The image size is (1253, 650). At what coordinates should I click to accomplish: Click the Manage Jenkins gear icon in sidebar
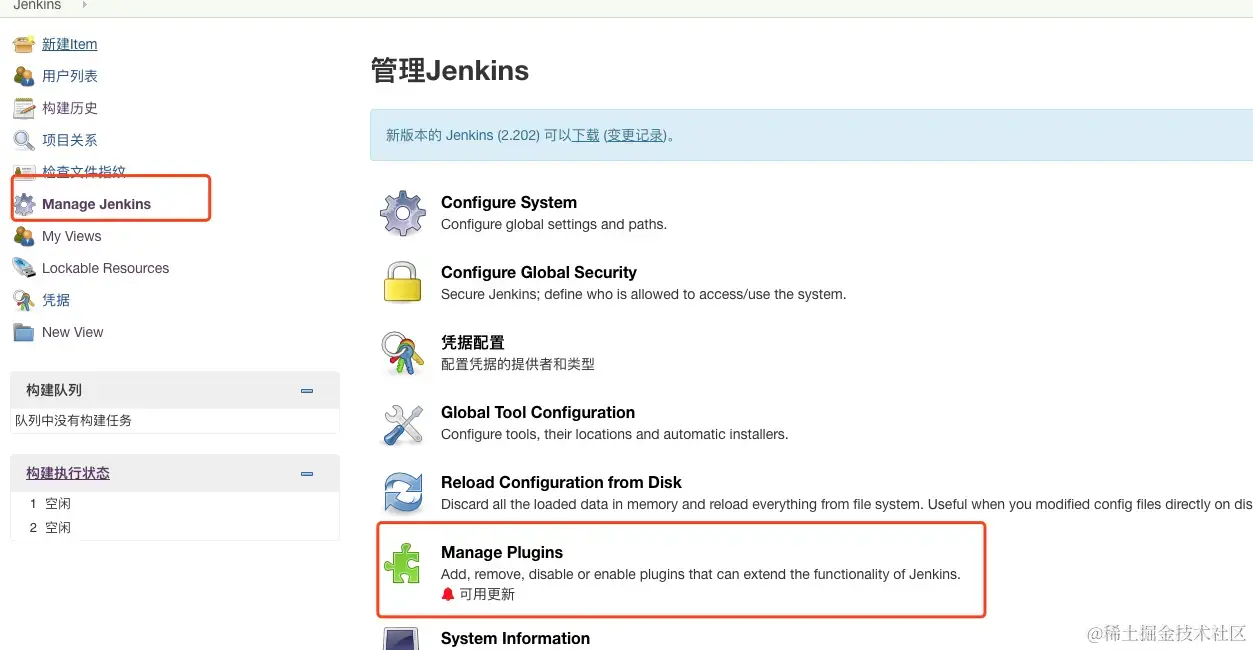(x=24, y=204)
